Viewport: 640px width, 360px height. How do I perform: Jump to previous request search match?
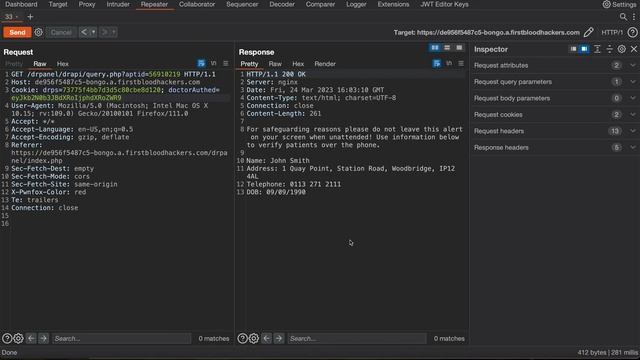tap(31, 338)
